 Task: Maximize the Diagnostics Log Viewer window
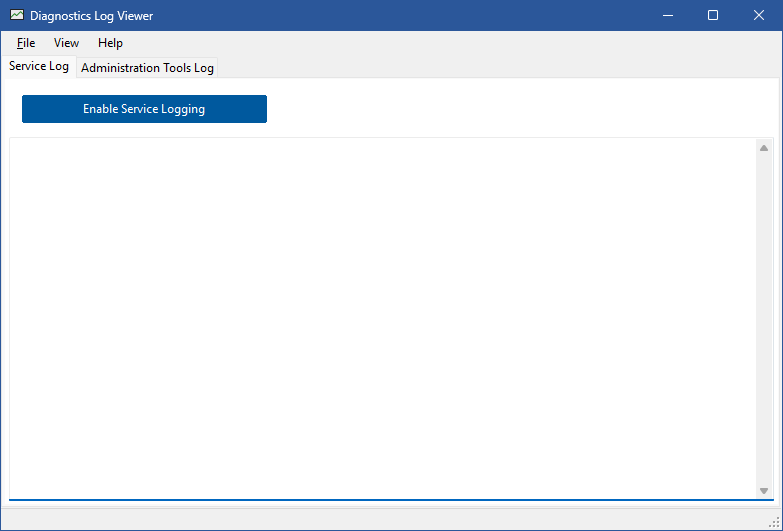coord(713,16)
